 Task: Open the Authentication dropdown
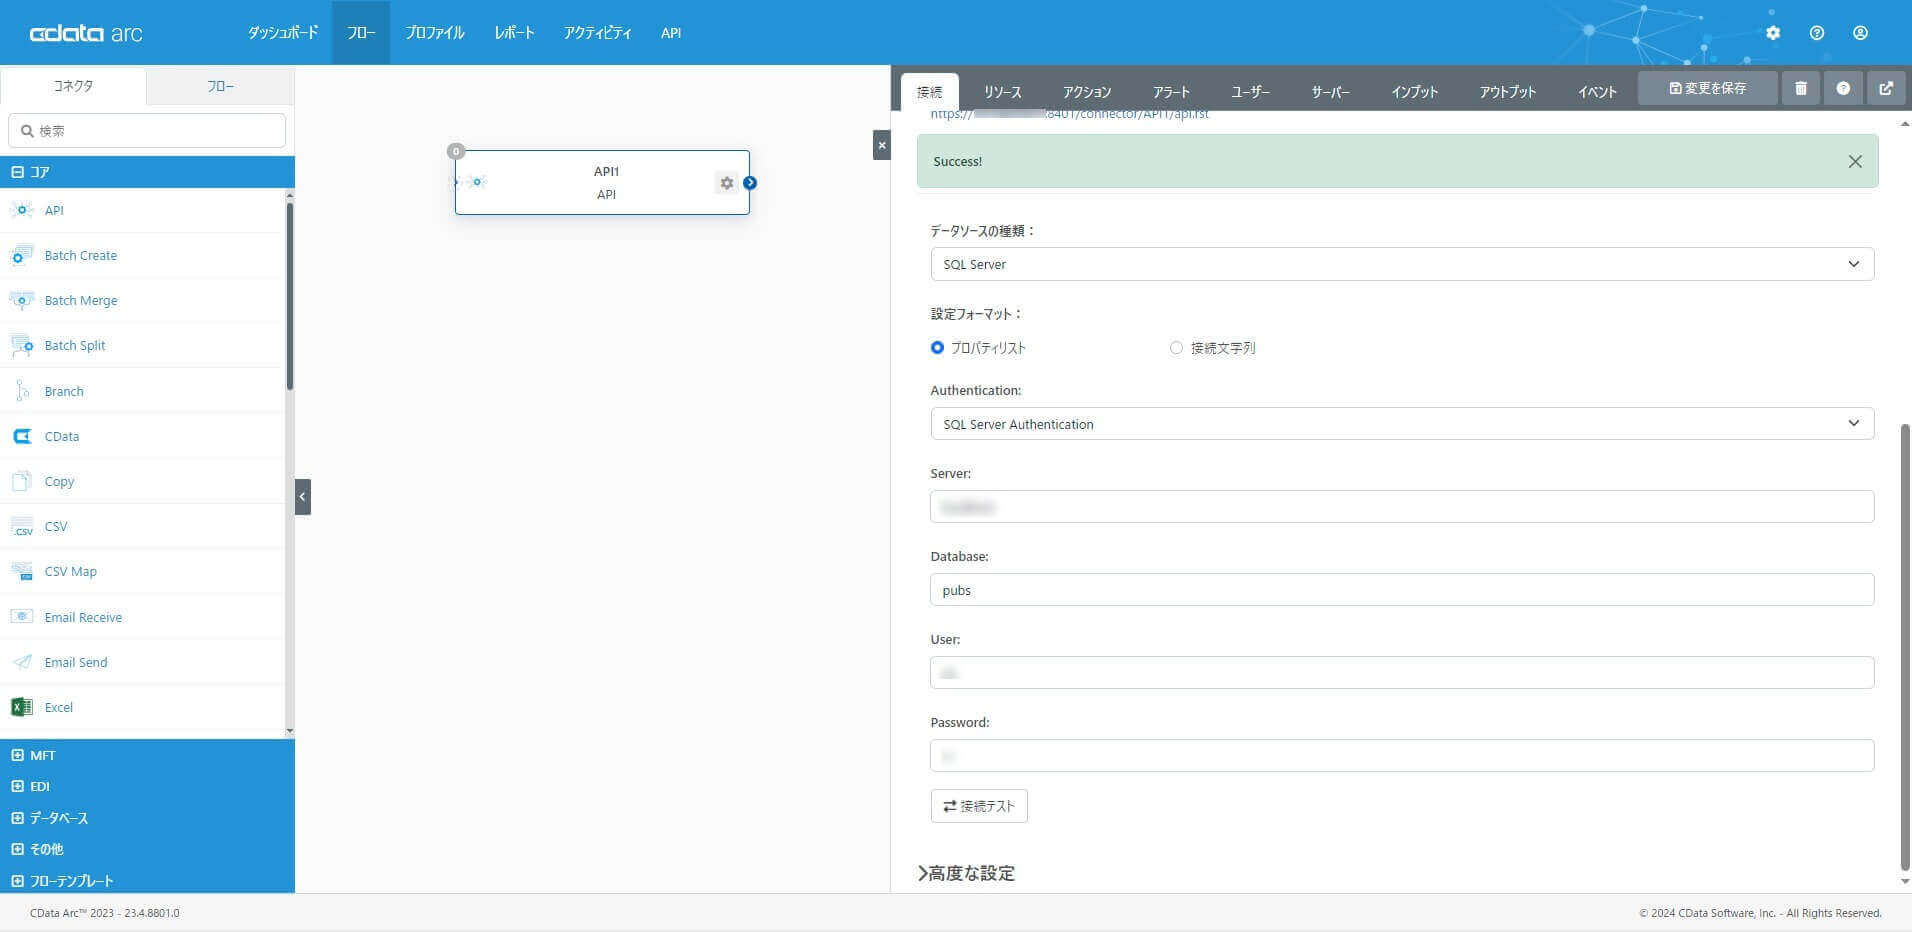(1402, 424)
